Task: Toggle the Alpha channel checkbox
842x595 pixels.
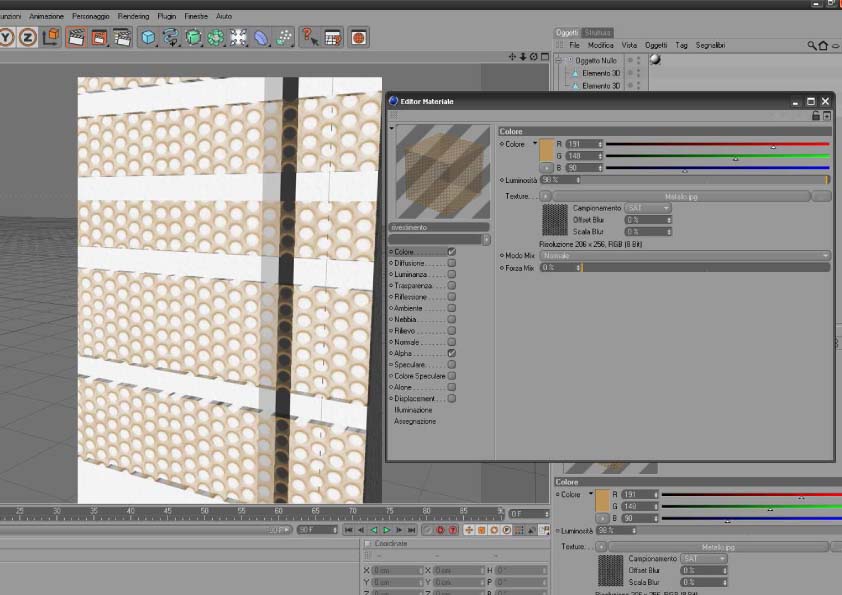Action: 452,354
